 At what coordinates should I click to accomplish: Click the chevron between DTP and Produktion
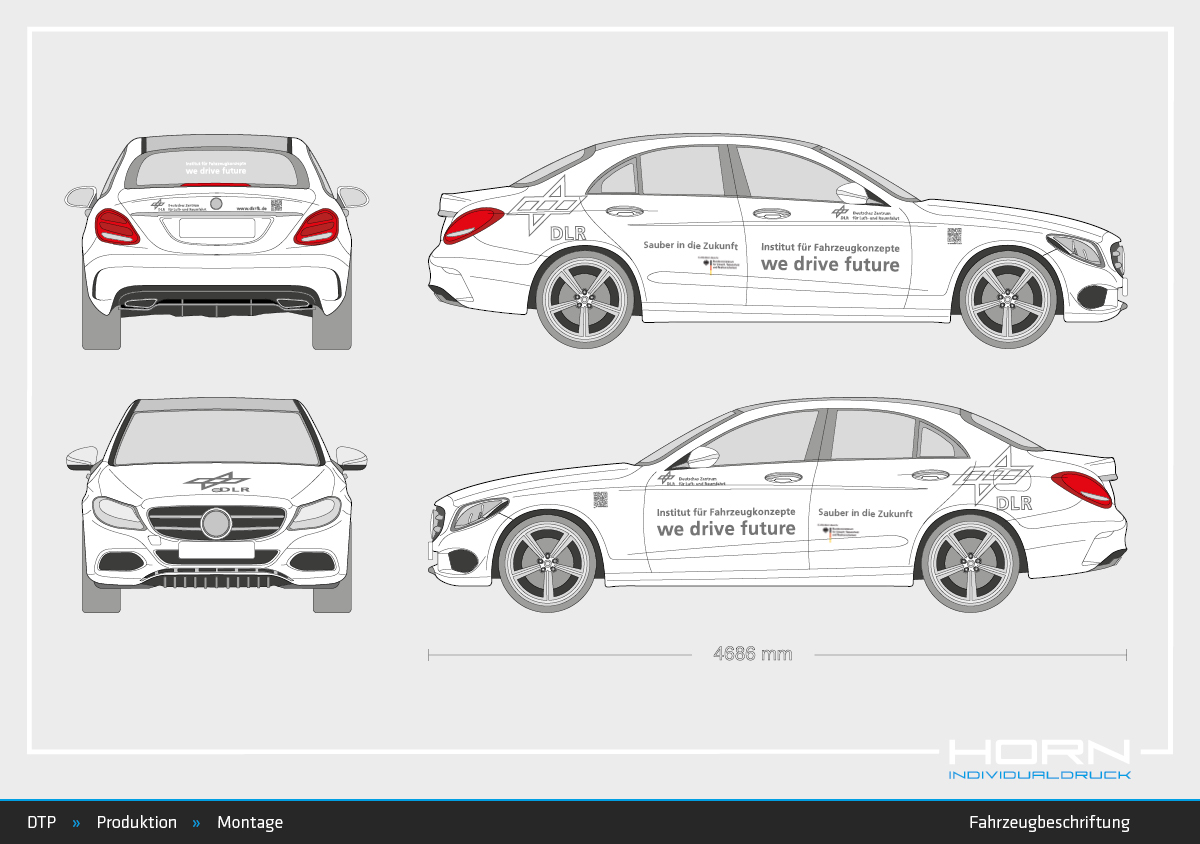pyautogui.click(x=76, y=823)
